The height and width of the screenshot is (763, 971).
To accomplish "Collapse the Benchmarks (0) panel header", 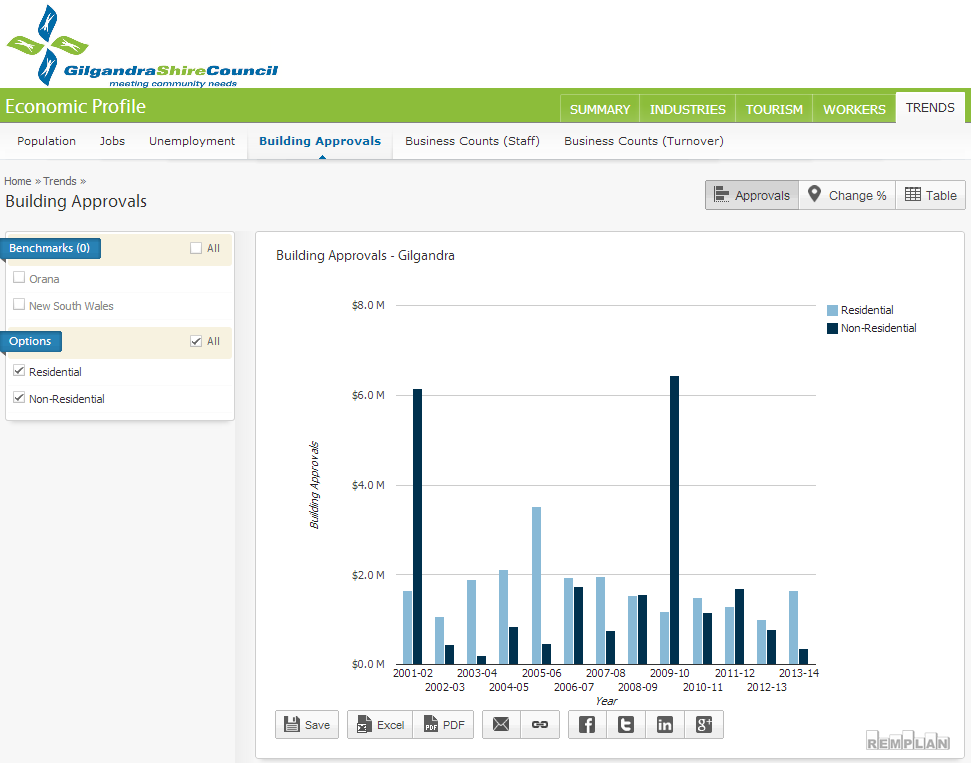I will click(x=50, y=248).
